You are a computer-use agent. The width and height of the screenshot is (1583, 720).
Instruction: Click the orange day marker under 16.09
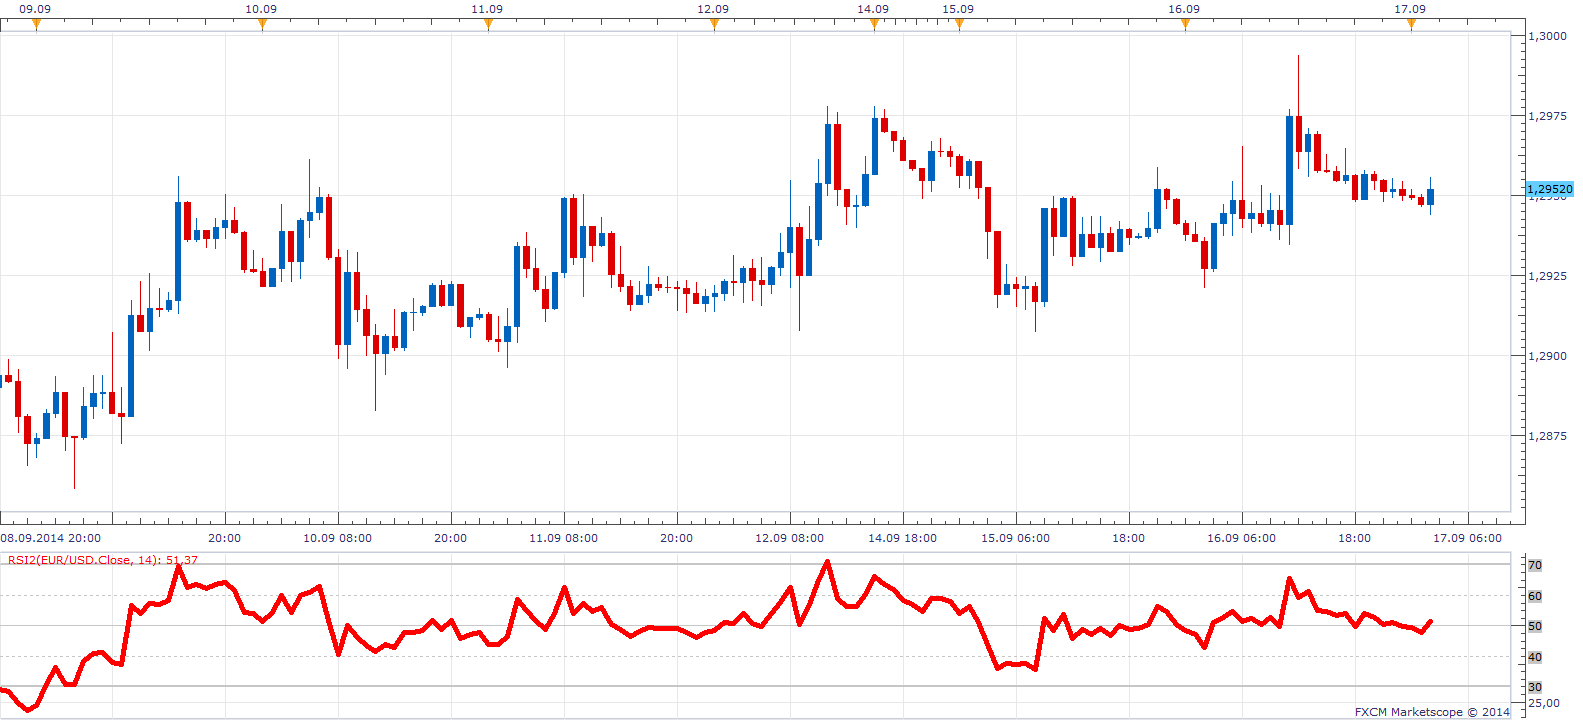(1186, 25)
